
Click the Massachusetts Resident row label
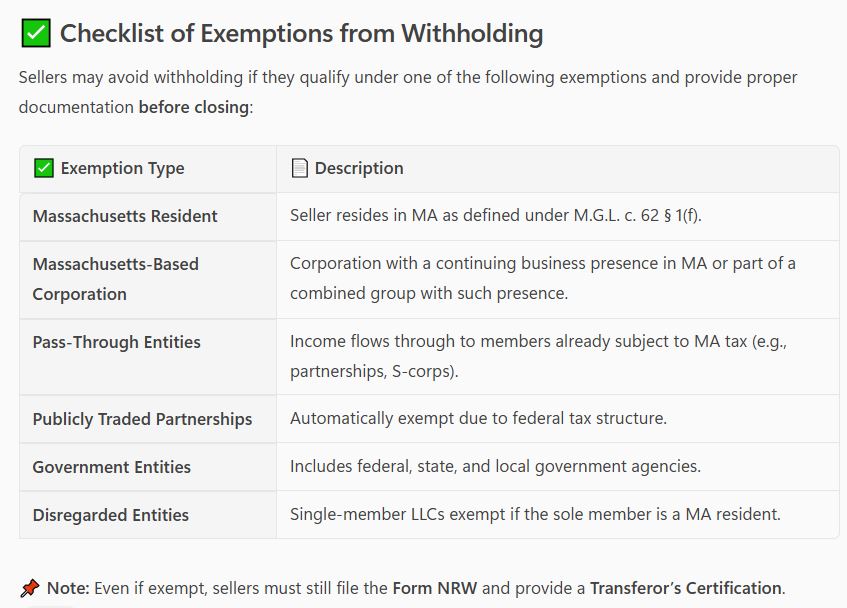click(125, 216)
